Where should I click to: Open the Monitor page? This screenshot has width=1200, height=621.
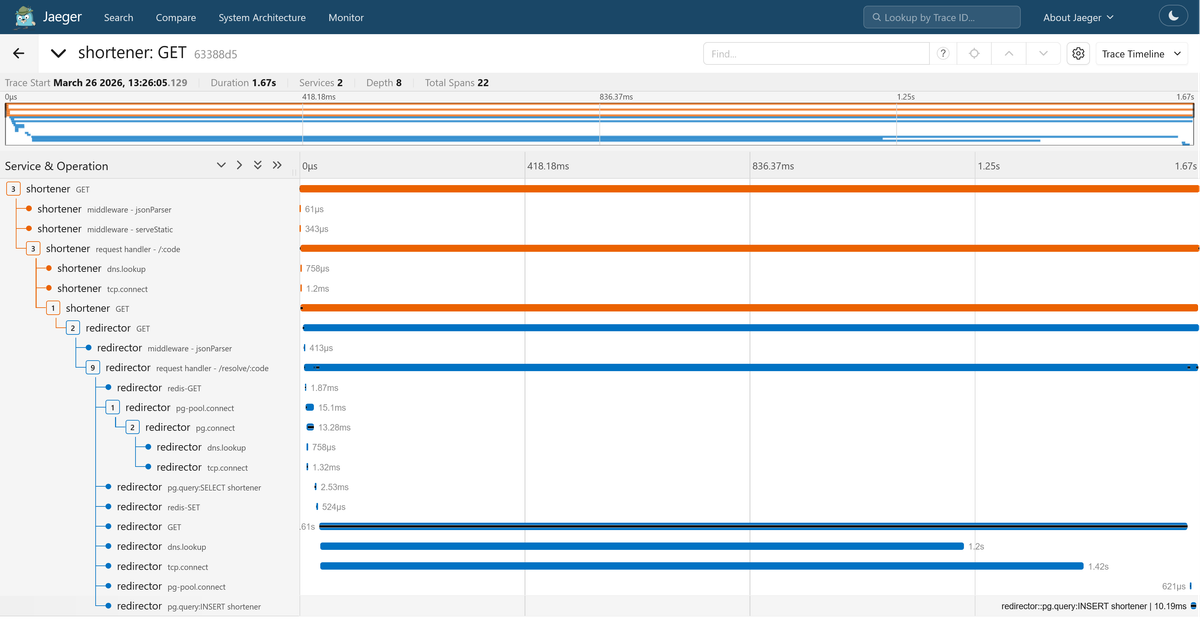point(346,17)
